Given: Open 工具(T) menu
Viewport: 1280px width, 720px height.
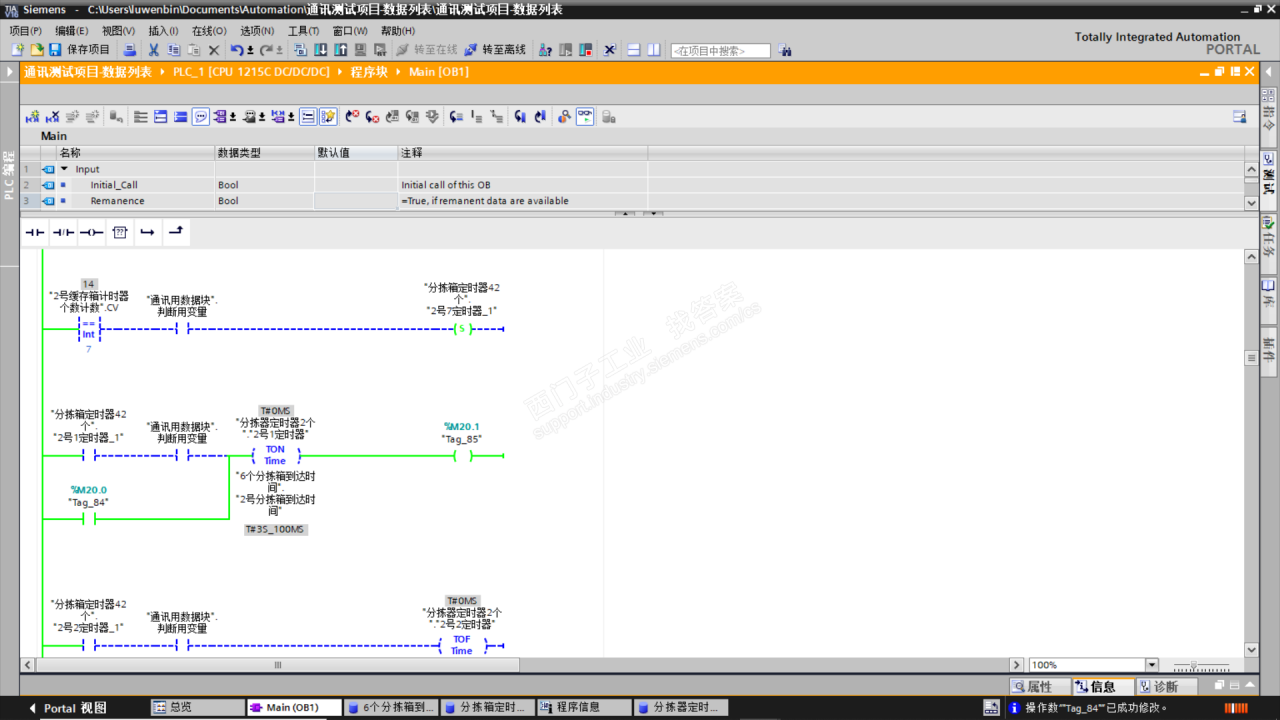Looking at the screenshot, I should [x=304, y=31].
